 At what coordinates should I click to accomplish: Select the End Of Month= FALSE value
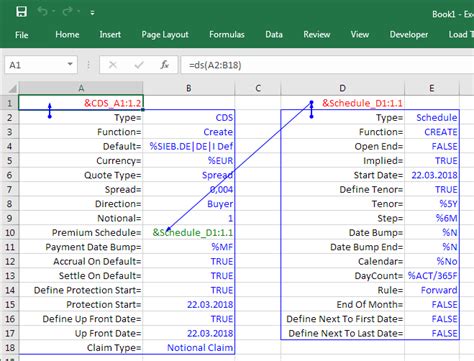(432, 304)
